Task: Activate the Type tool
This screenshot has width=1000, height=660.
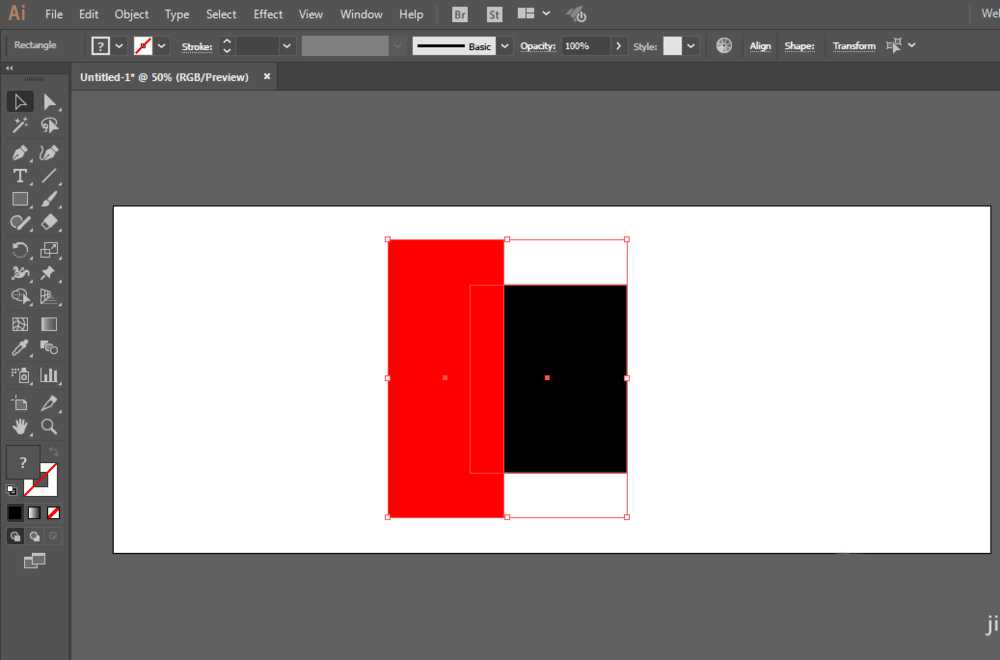Action: [x=20, y=176]
